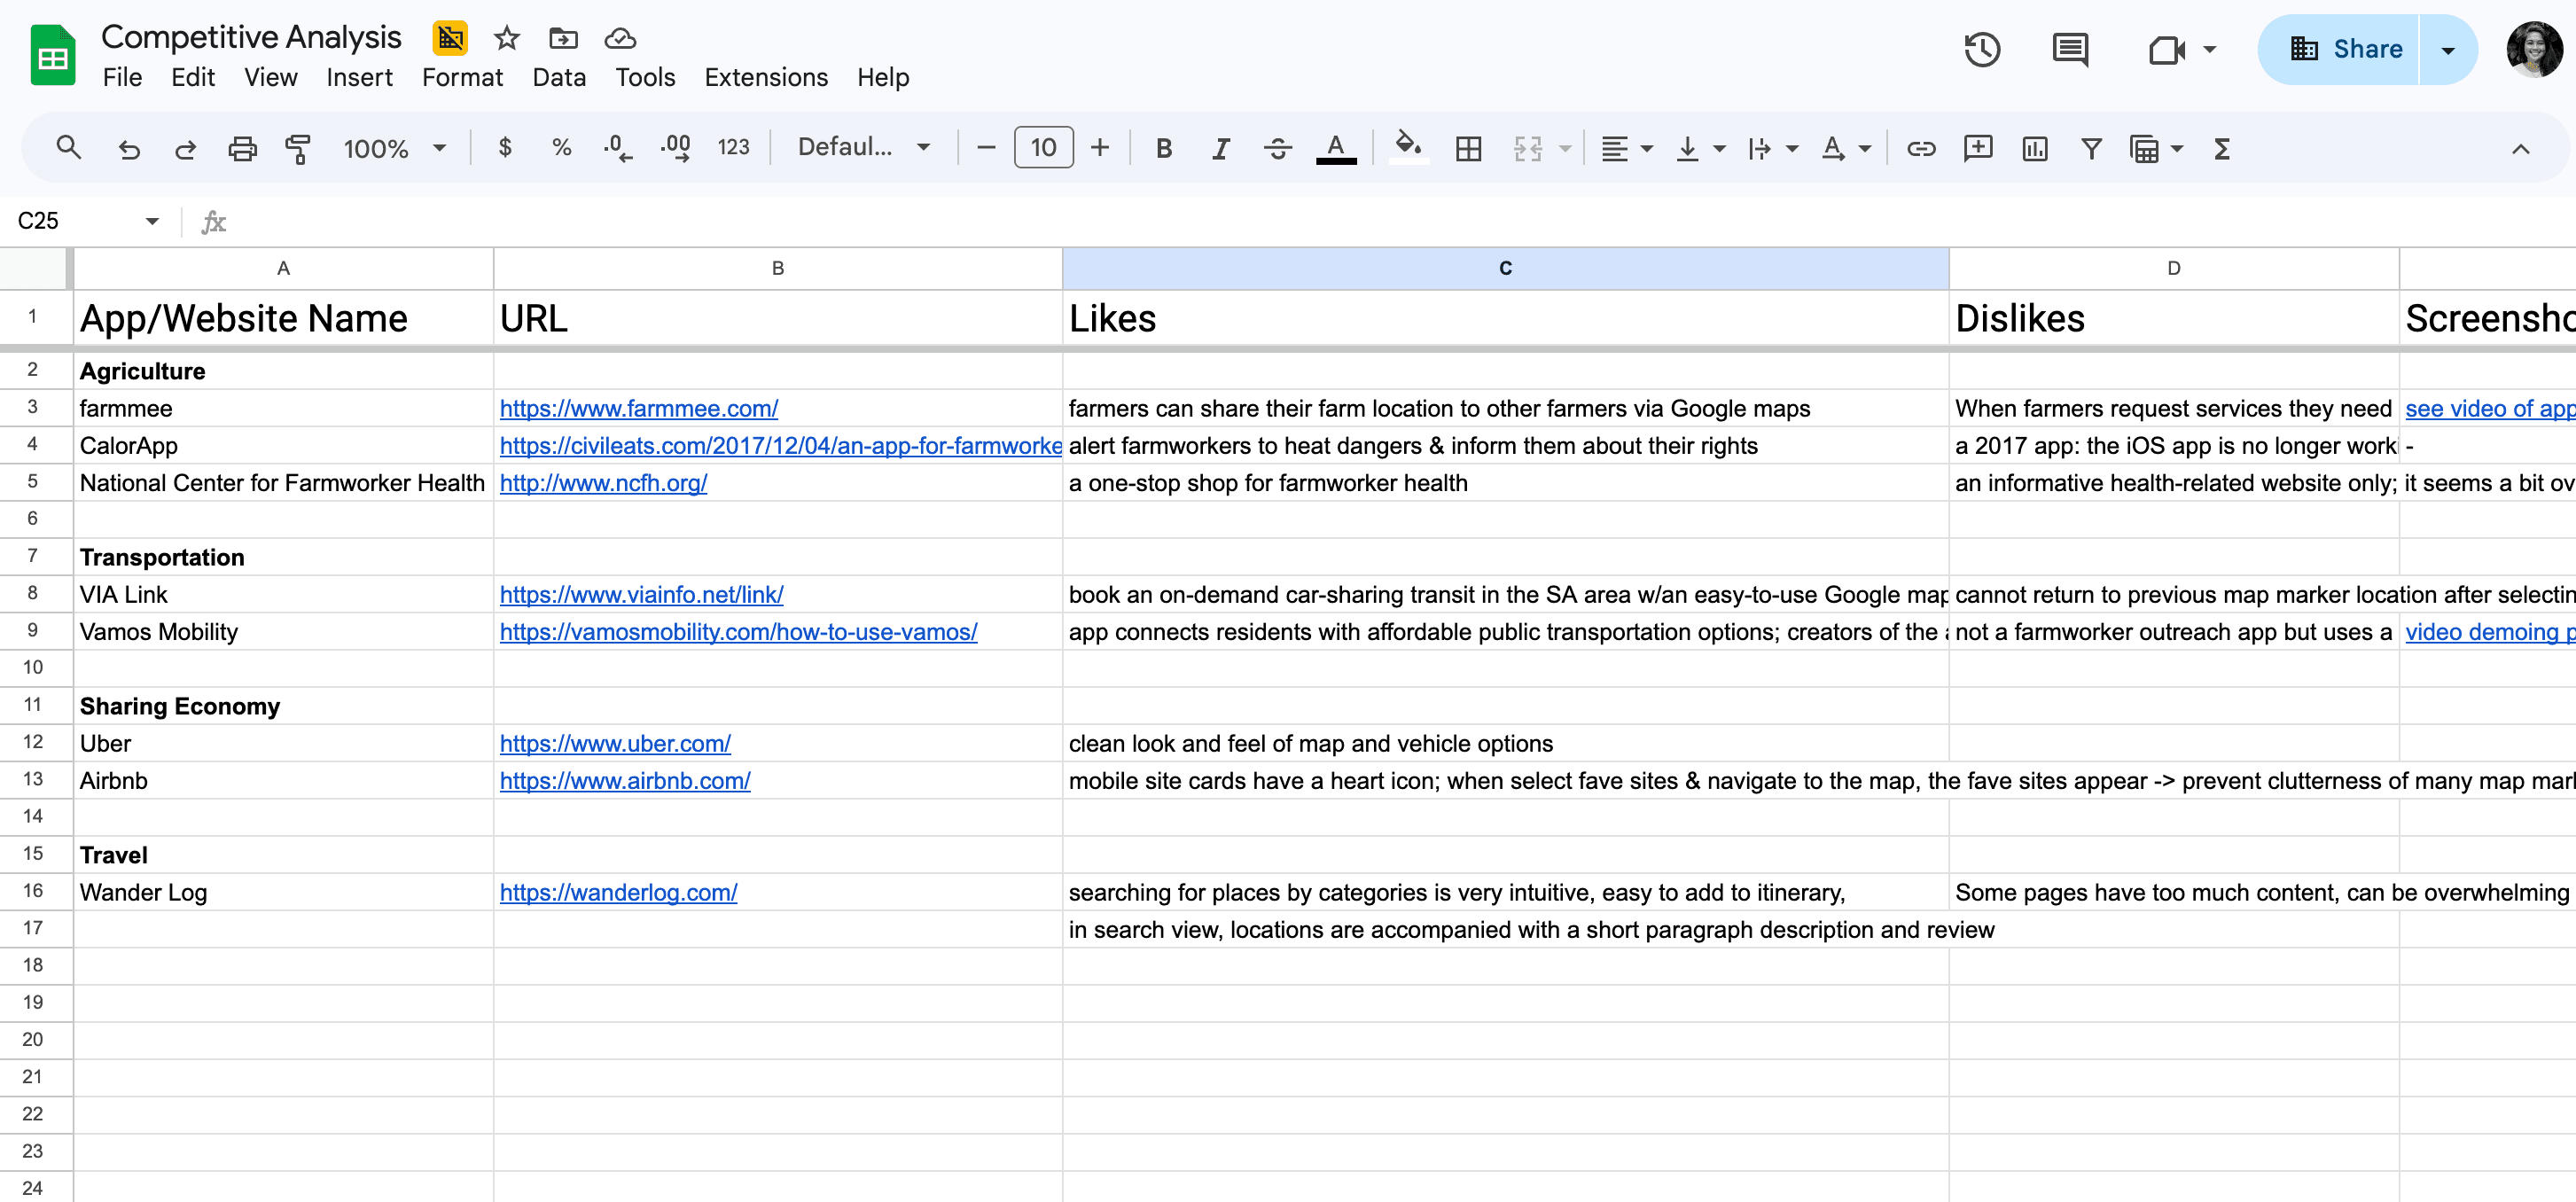Screen dimensions: 2576x1202
Task: Select the Italic formatting icon
Action: (1220, 148)
